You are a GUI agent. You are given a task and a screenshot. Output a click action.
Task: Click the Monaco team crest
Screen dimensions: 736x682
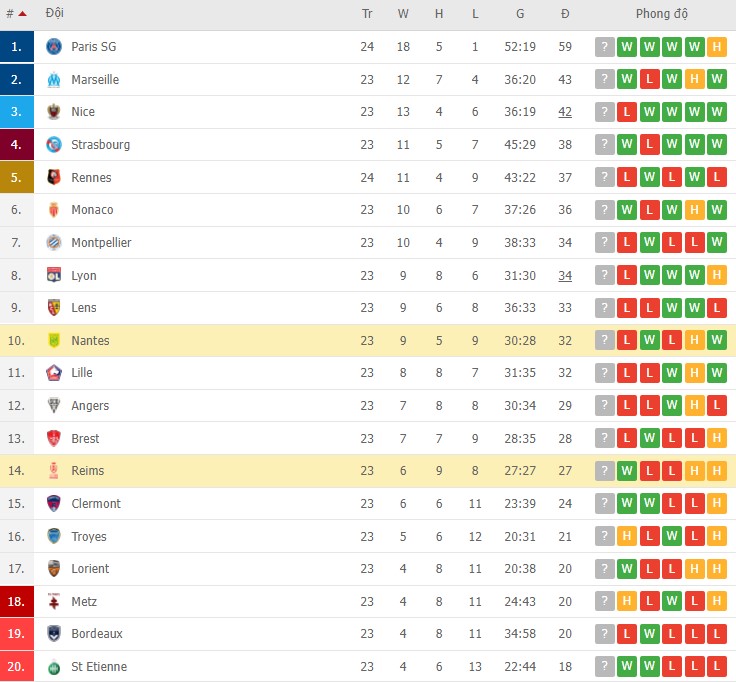point(54,210)
